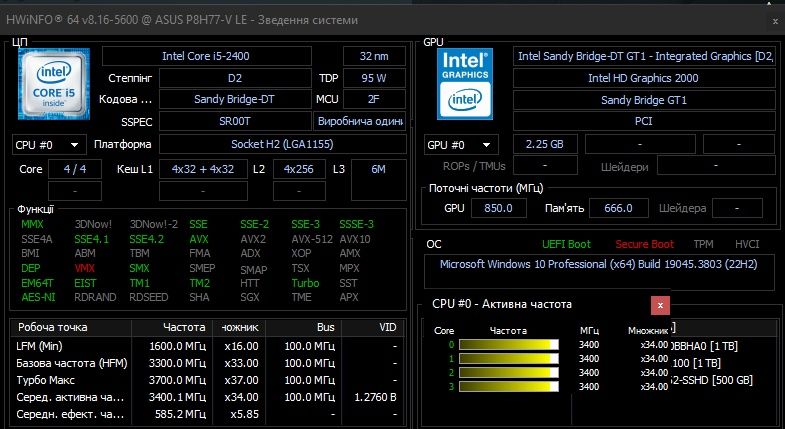Viewport: 785px width, 429px height.
Task: Click the GPU clock 850.0 value
Action: (x=499, y=208)
